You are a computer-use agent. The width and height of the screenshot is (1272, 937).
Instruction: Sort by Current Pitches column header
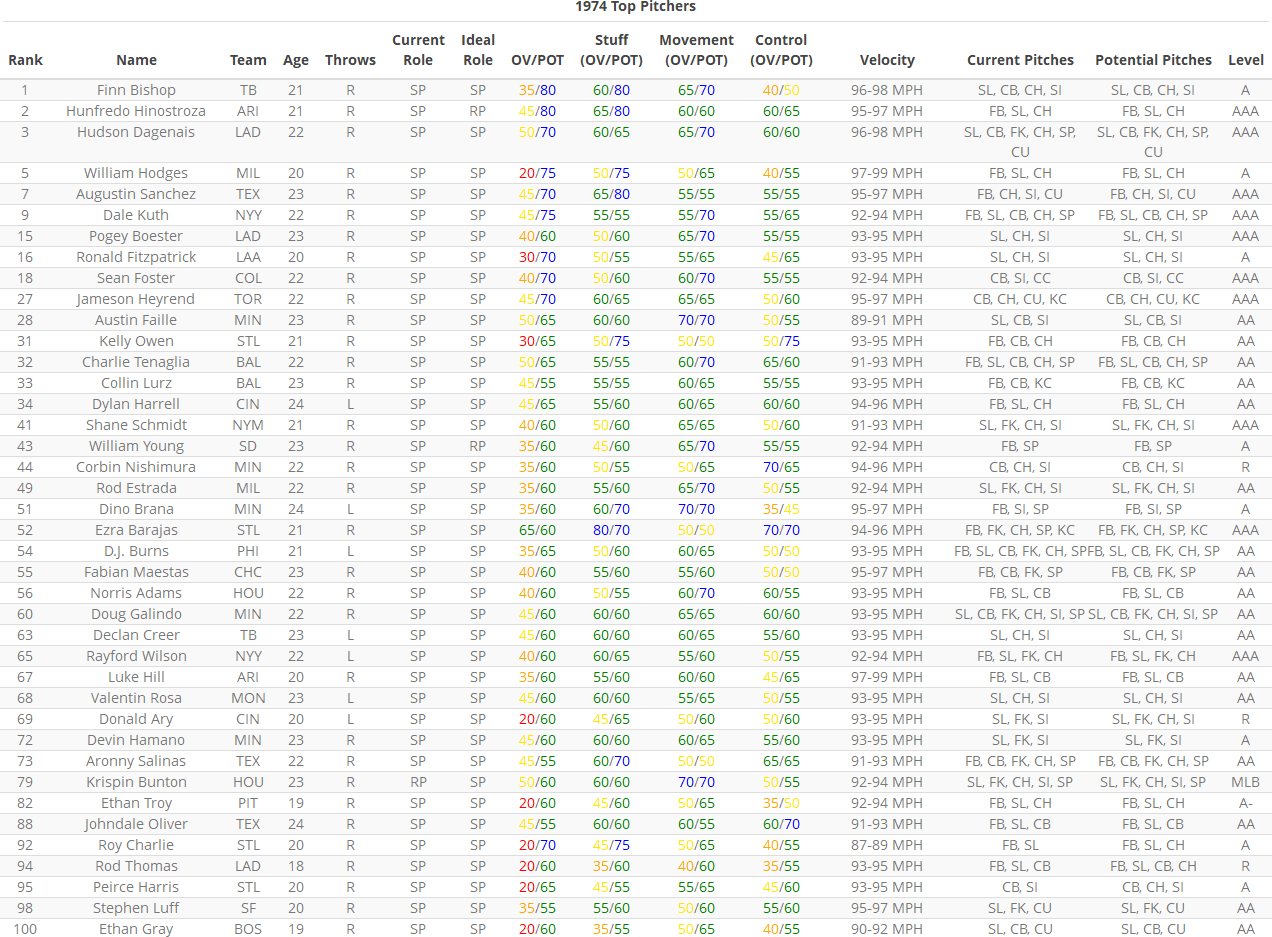[x=1020, y=60]
